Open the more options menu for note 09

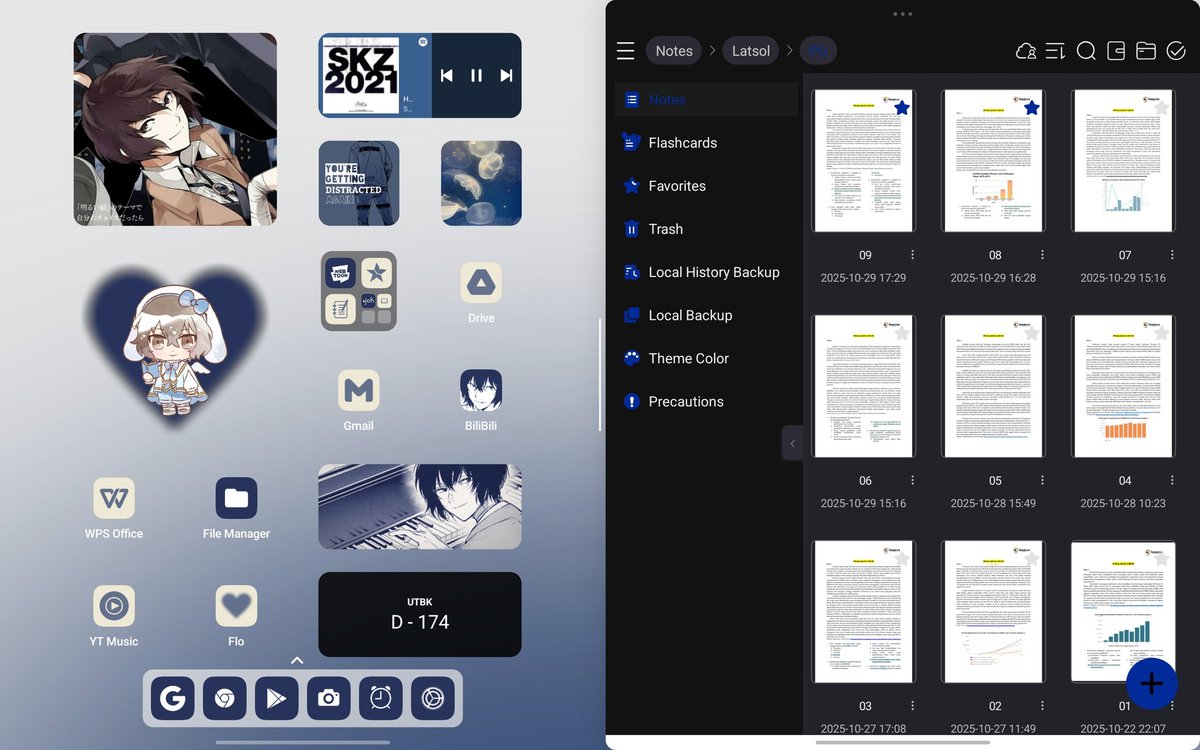point(912,255)
